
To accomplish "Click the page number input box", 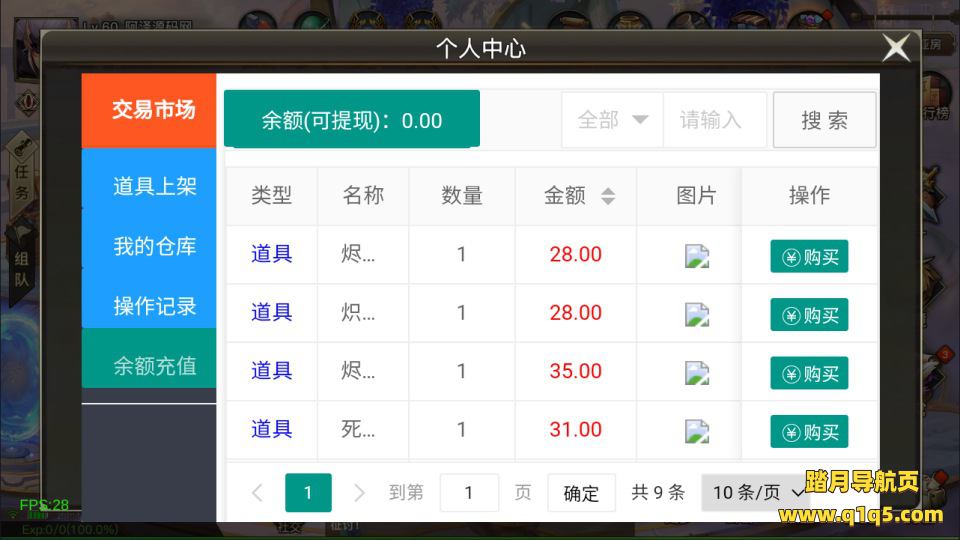I will point(469,493).
